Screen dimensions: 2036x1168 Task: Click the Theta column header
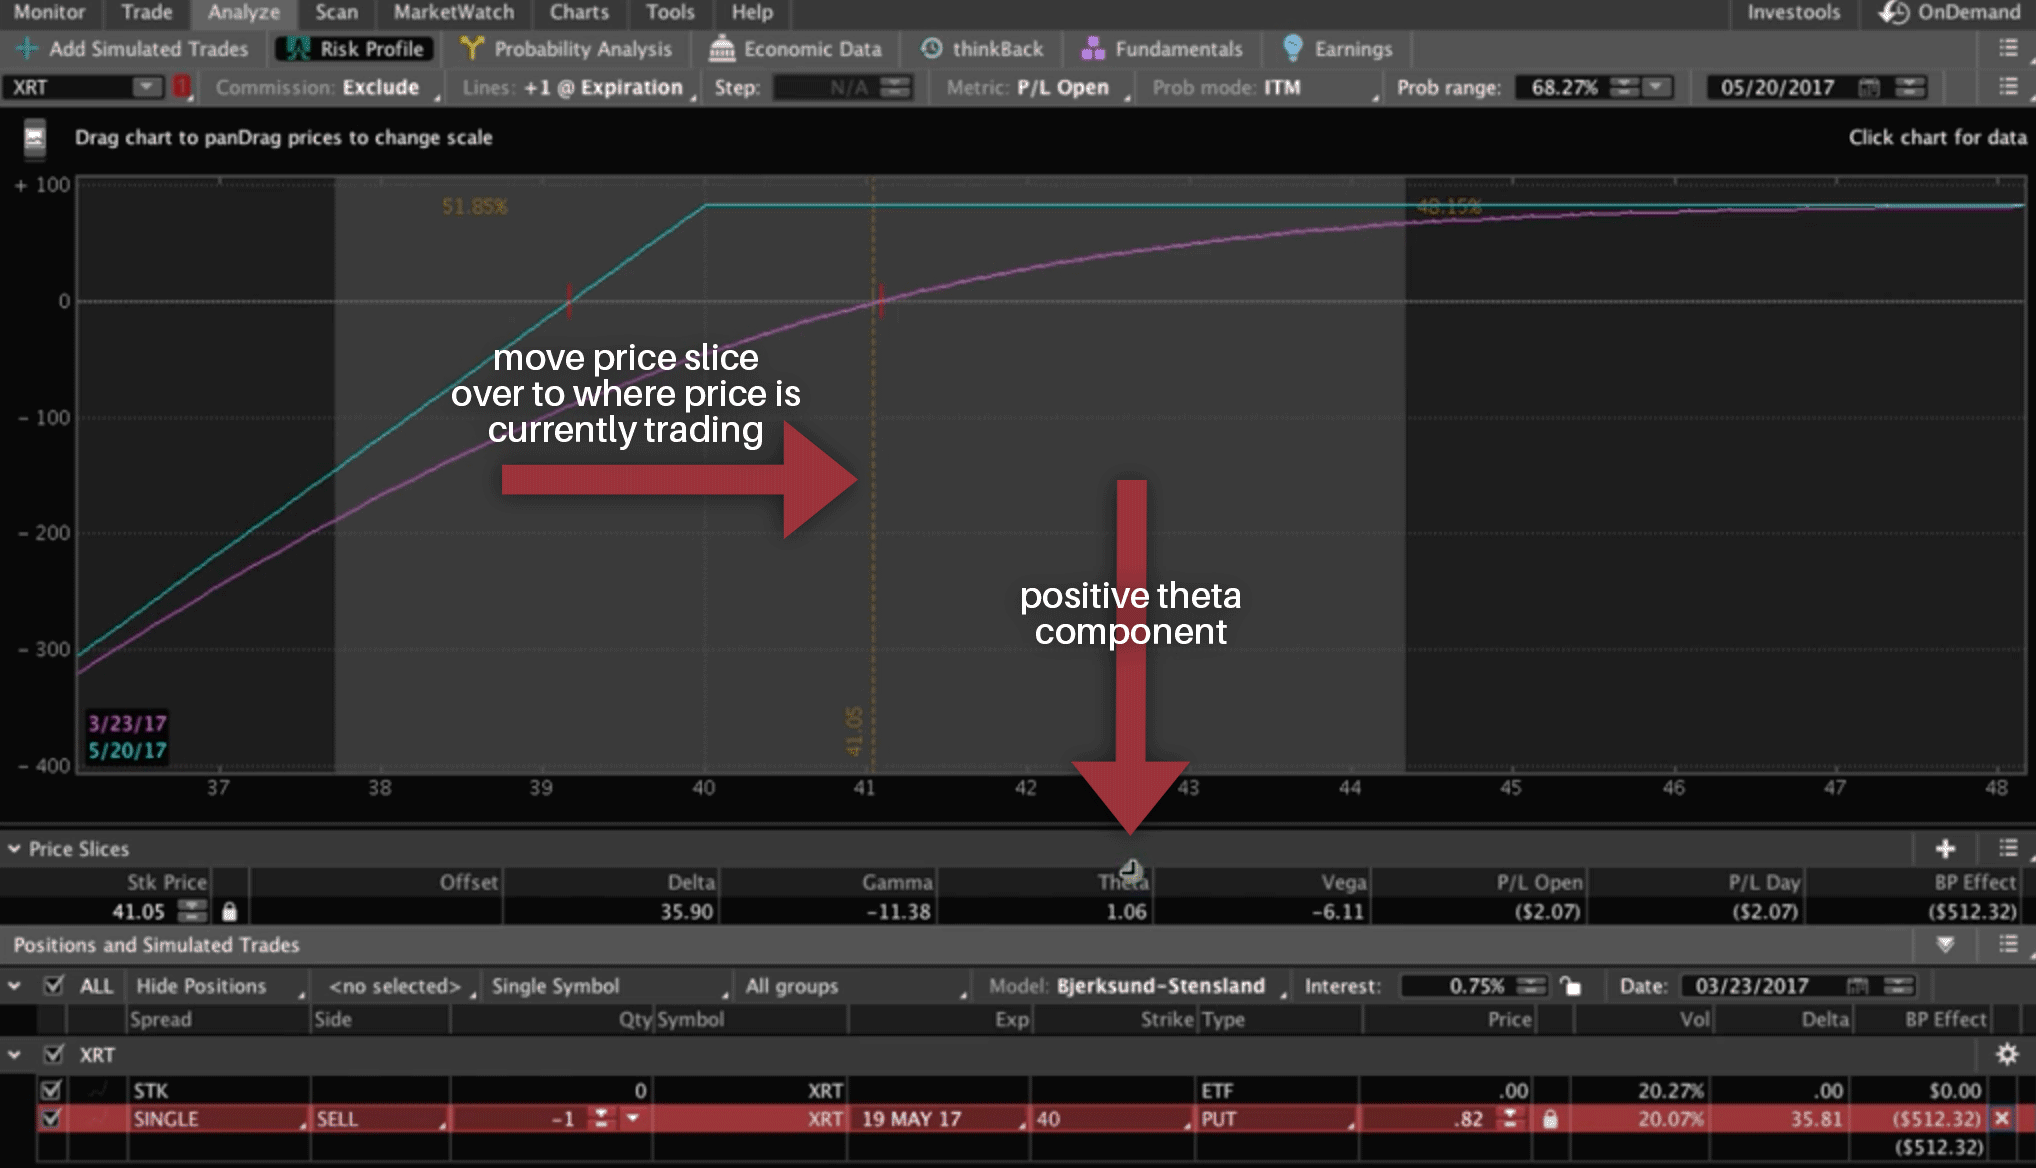[1122, 882]
